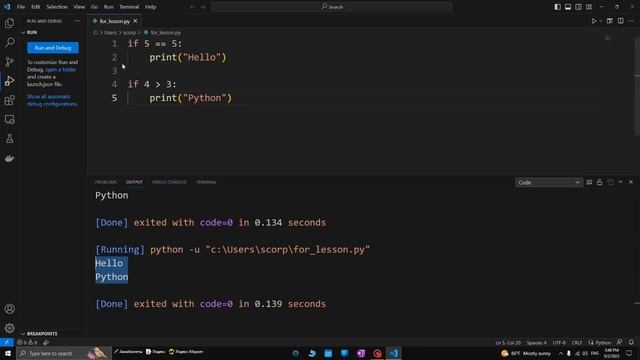The width and height of the screenshot is (640, 360).
Task: Open the run options arrow beside the play icon
Action: point(601,21)
